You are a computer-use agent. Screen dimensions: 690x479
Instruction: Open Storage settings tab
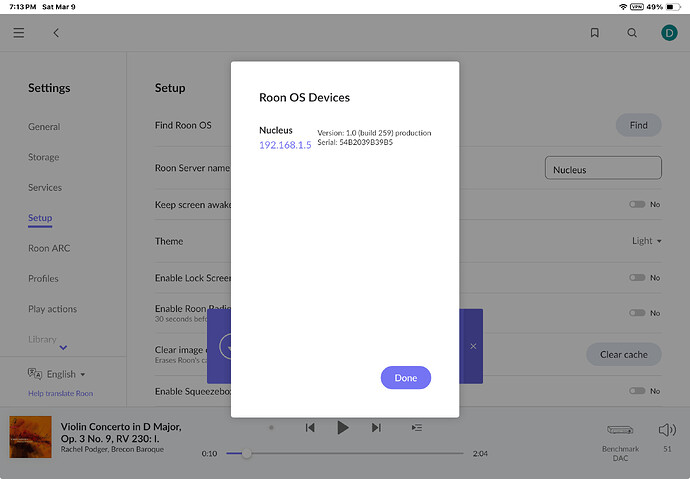coord(44,157)
